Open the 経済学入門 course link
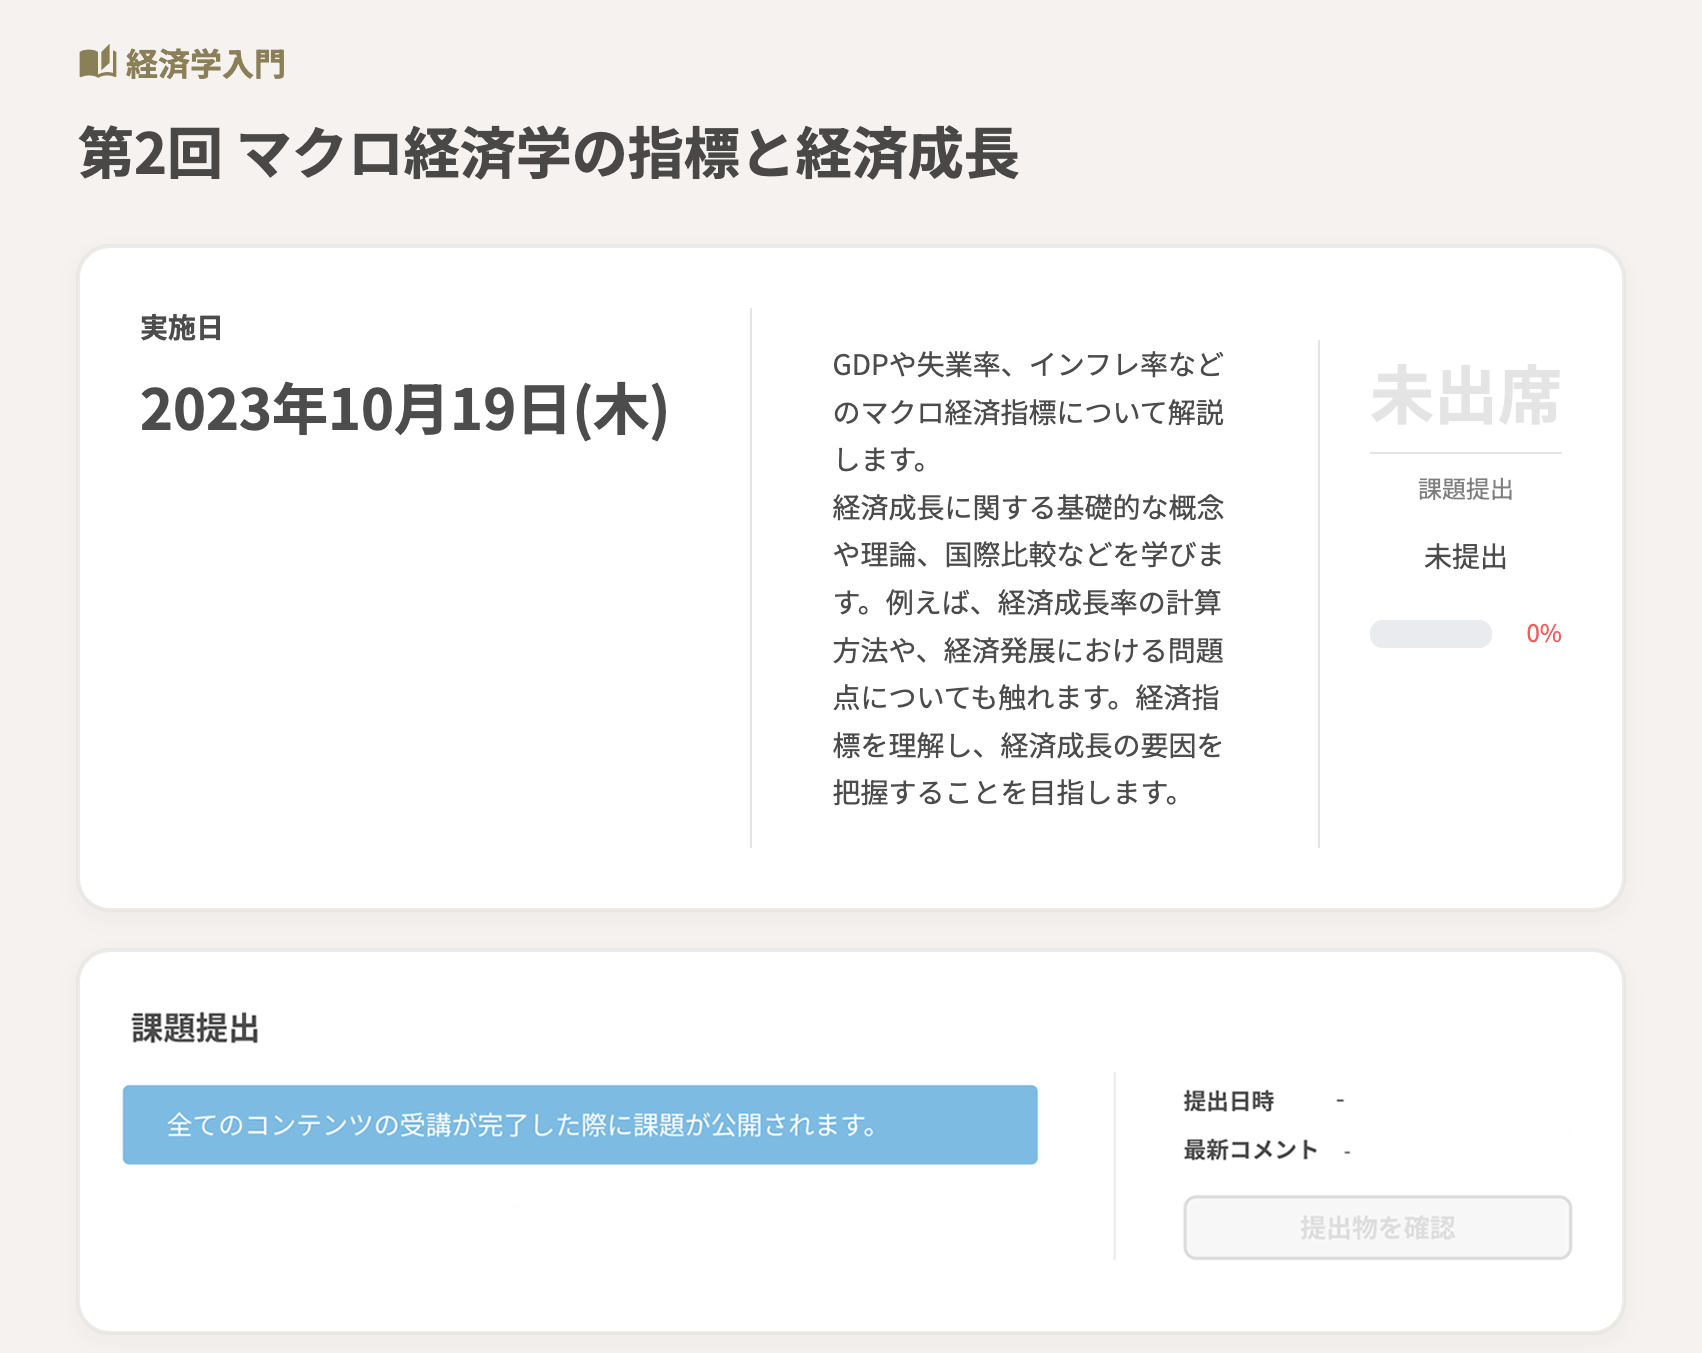This screenshot has height=1353, width=1702. (205, 64)
